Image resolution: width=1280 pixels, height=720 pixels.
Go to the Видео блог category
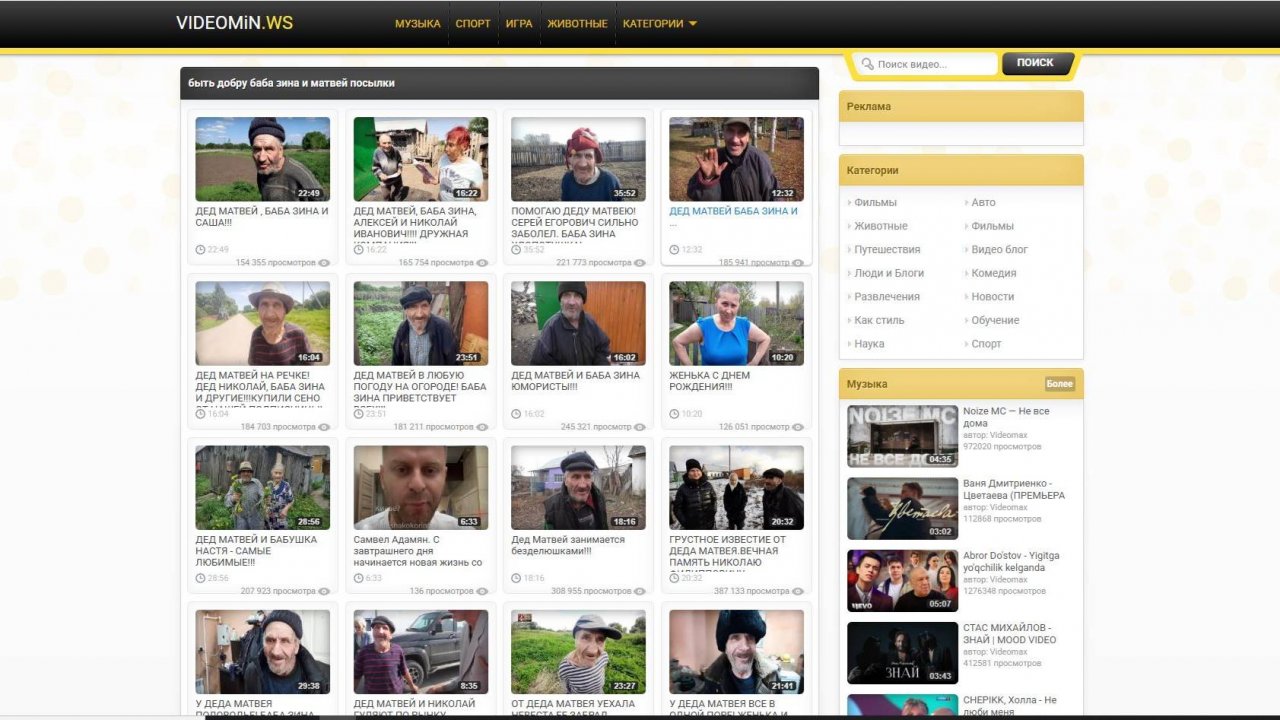tap(1000, 250)
